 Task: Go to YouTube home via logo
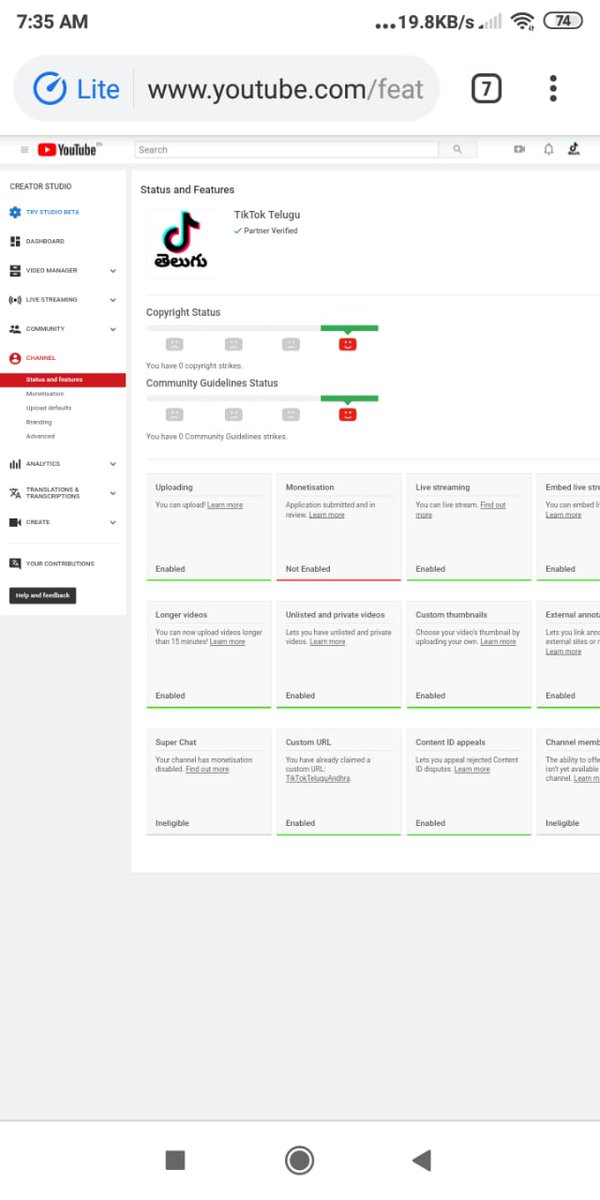coord(68,150)
